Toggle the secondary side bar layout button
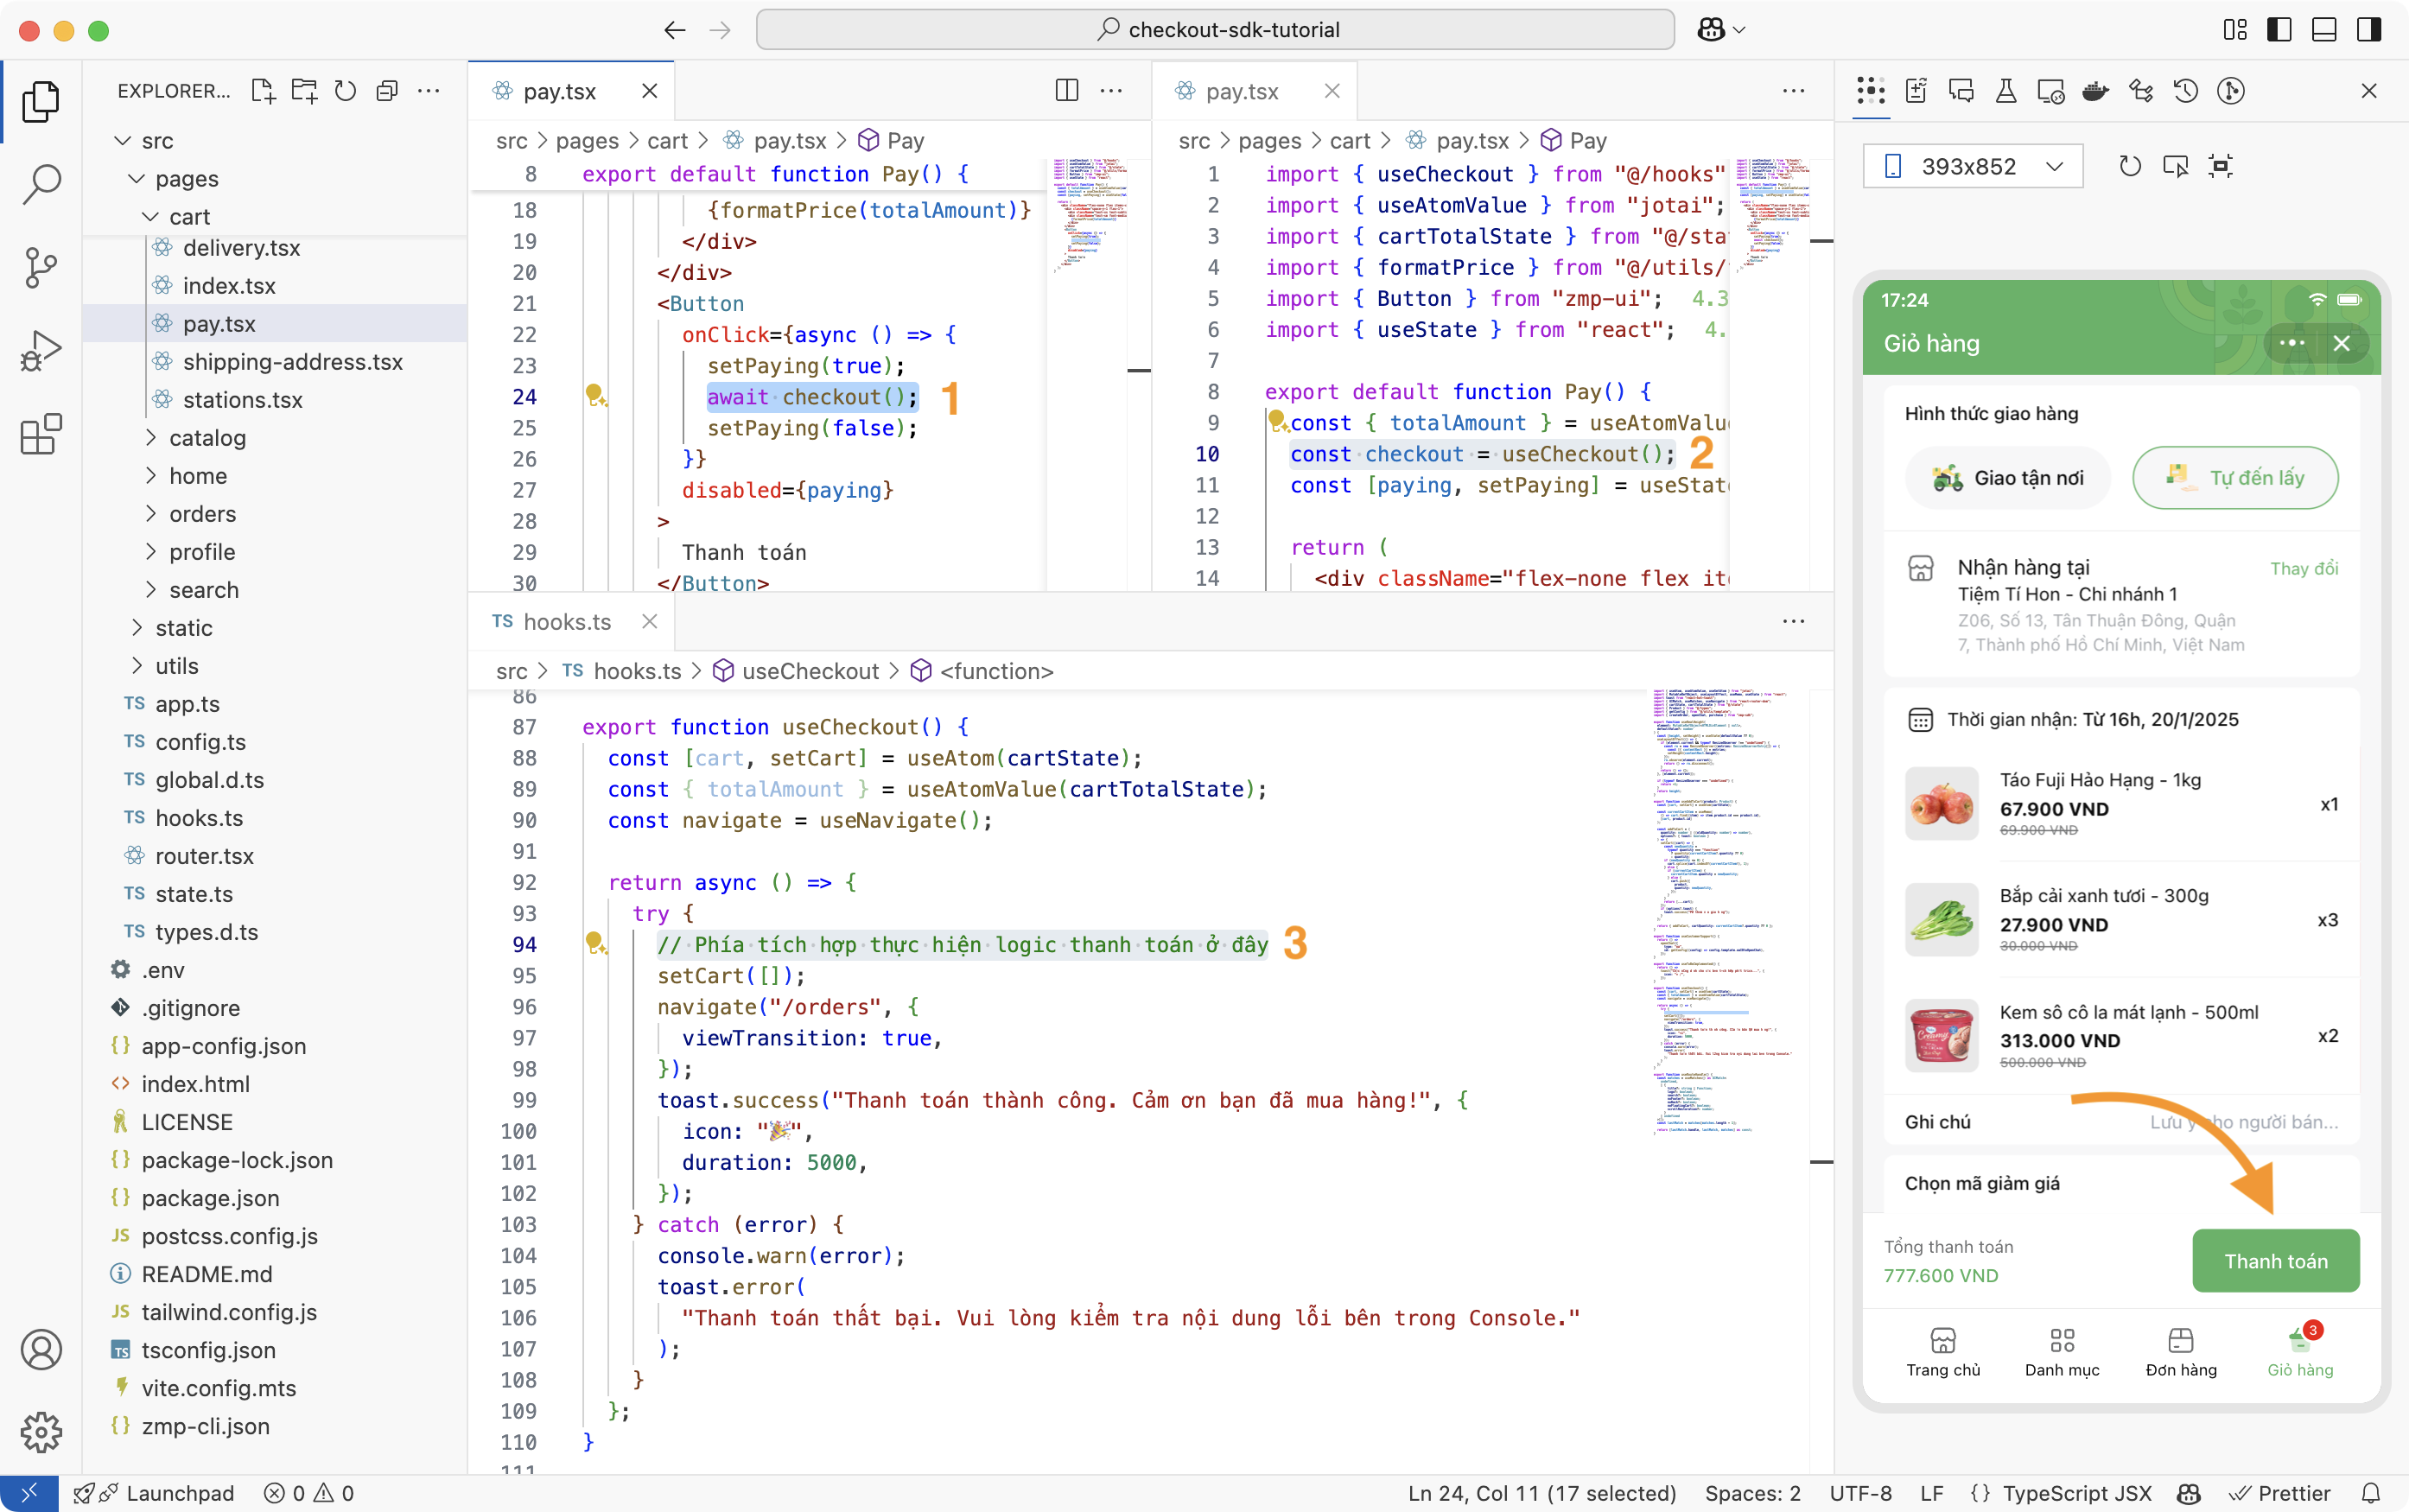 2369,30
